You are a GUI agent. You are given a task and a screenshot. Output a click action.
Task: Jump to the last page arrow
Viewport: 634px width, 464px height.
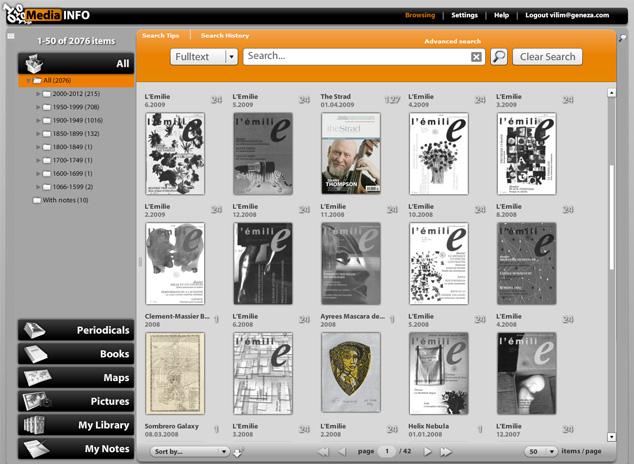pyautogui.click(x=446, y=451)
